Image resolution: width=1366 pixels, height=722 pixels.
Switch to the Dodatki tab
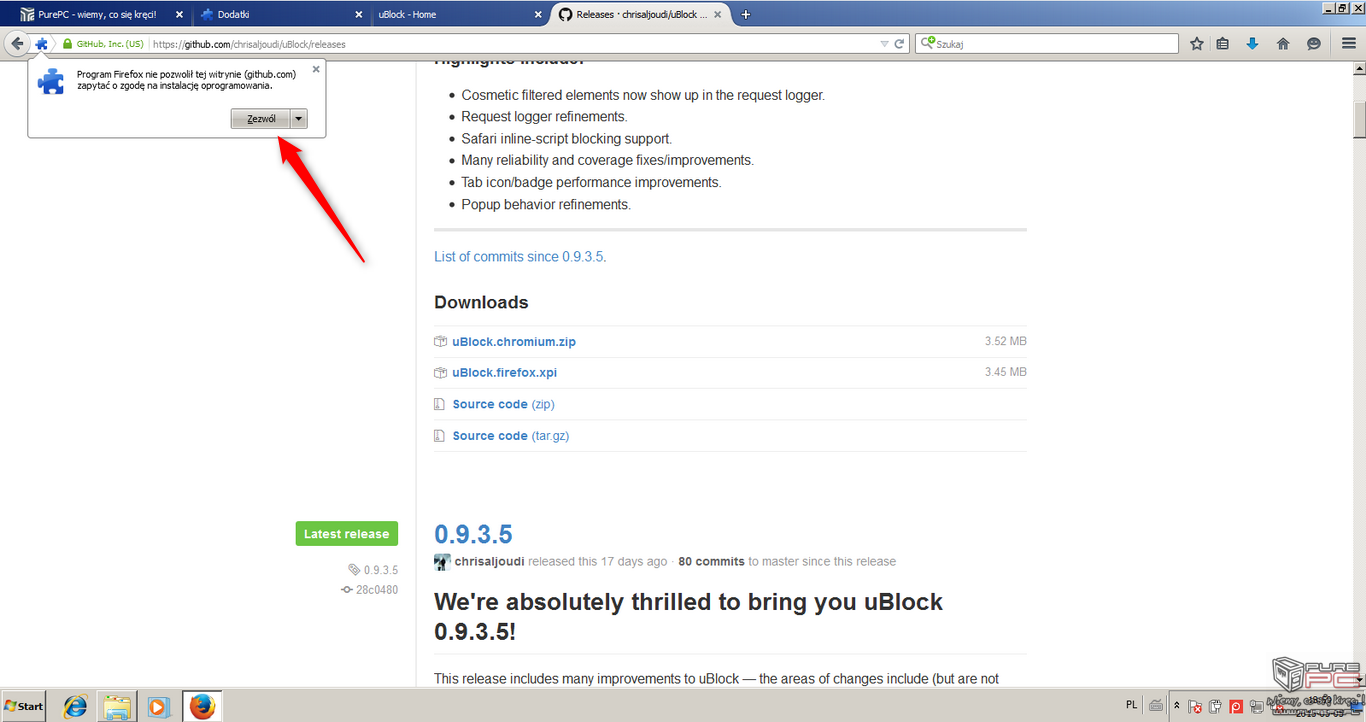click(x=280, y=14)
